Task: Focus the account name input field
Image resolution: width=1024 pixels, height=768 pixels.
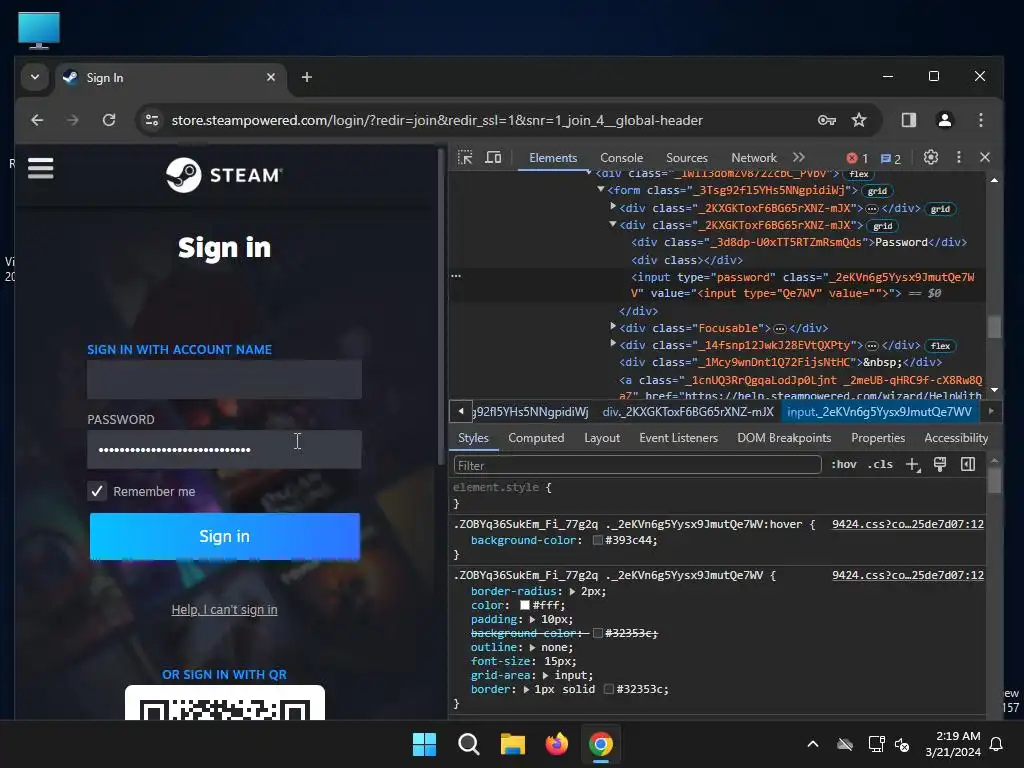Action: tap(224, 379)
